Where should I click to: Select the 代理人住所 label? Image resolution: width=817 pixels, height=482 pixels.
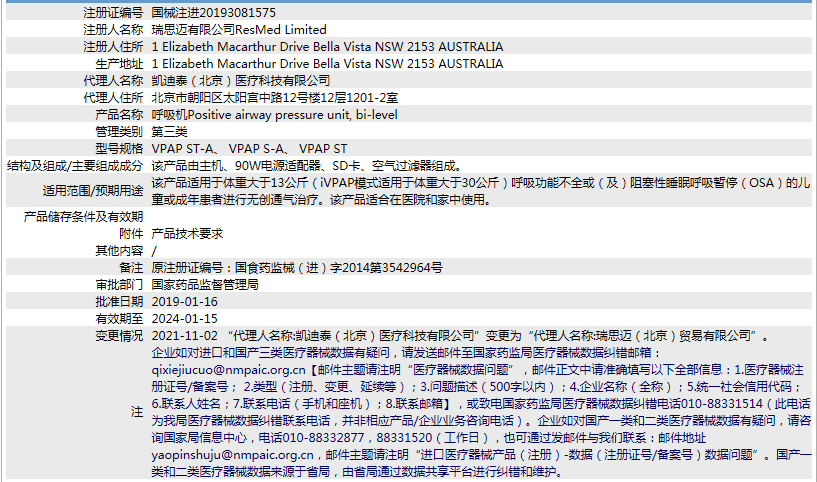113,97
